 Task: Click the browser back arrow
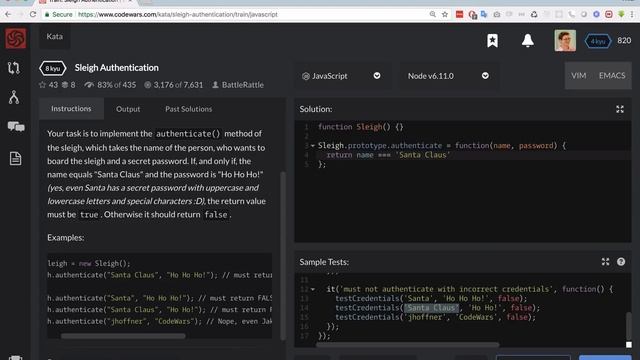click(x=8, y=14)
